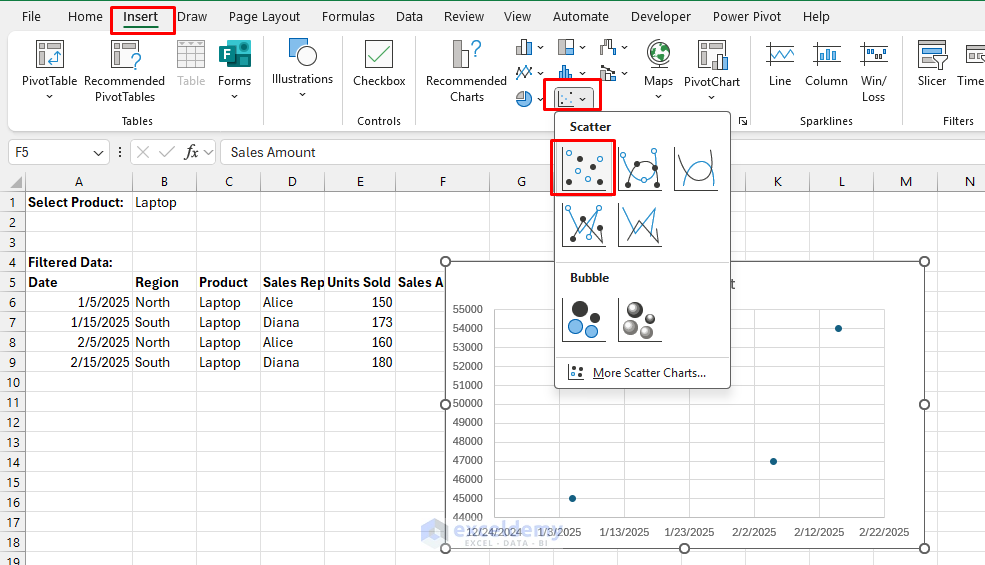
Task: Insert a Slicer filter
Action: coord(932,63)
